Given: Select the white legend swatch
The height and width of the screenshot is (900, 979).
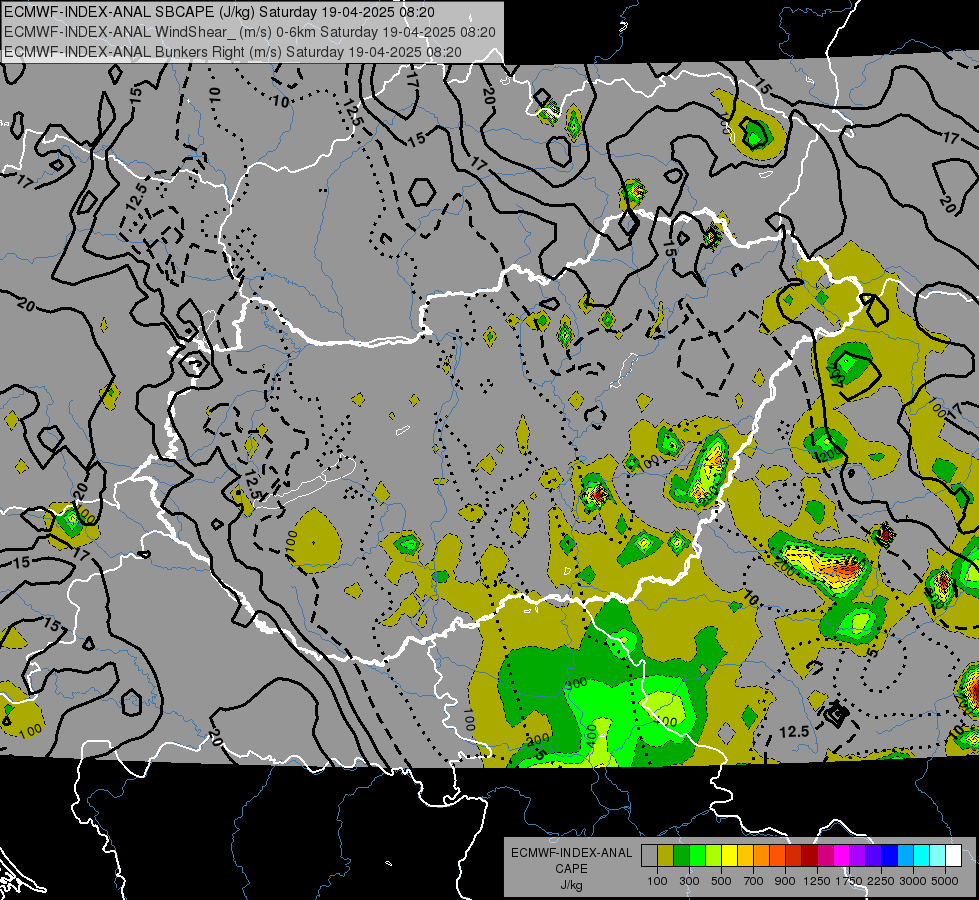Looking at the screenshot, I should [x=953, y=856].
